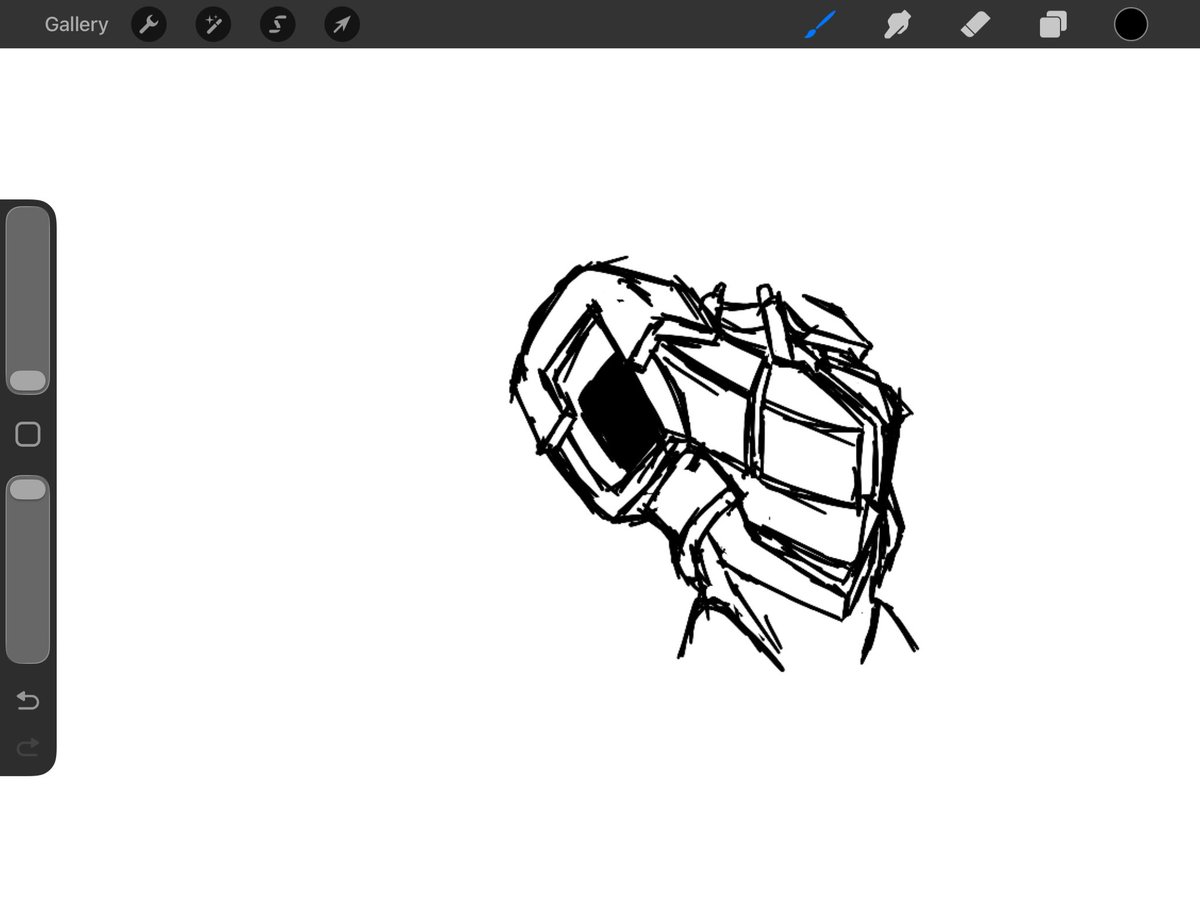
Task: Open the Layers panel
Action: [1053, 24]
